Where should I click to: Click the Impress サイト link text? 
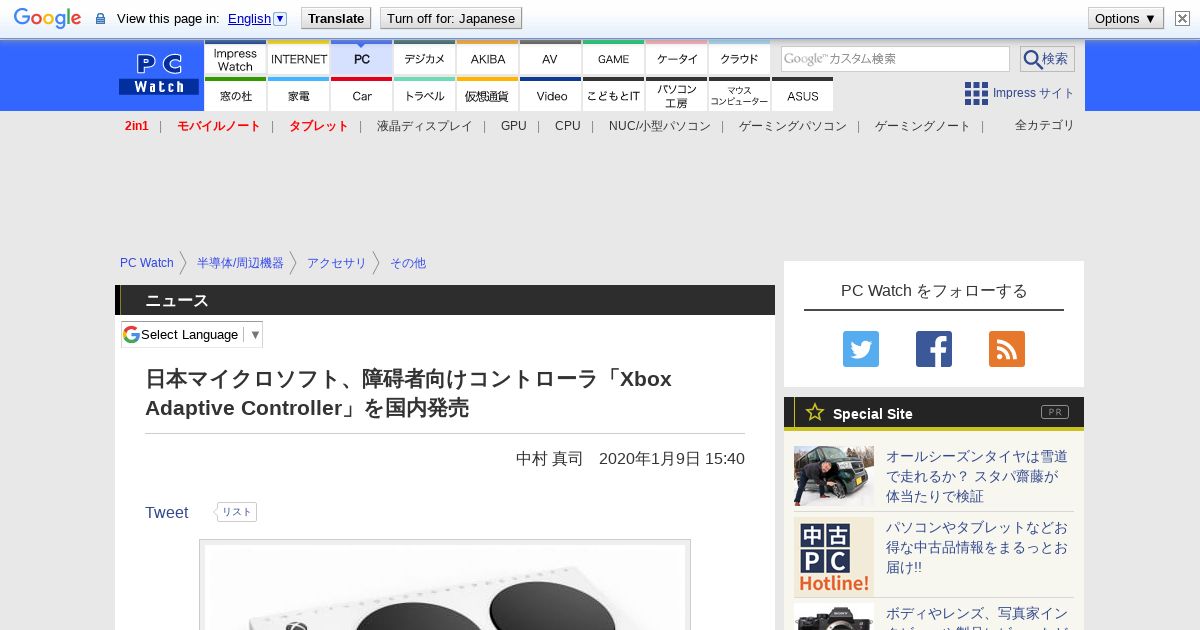[x=1034, y=93]
